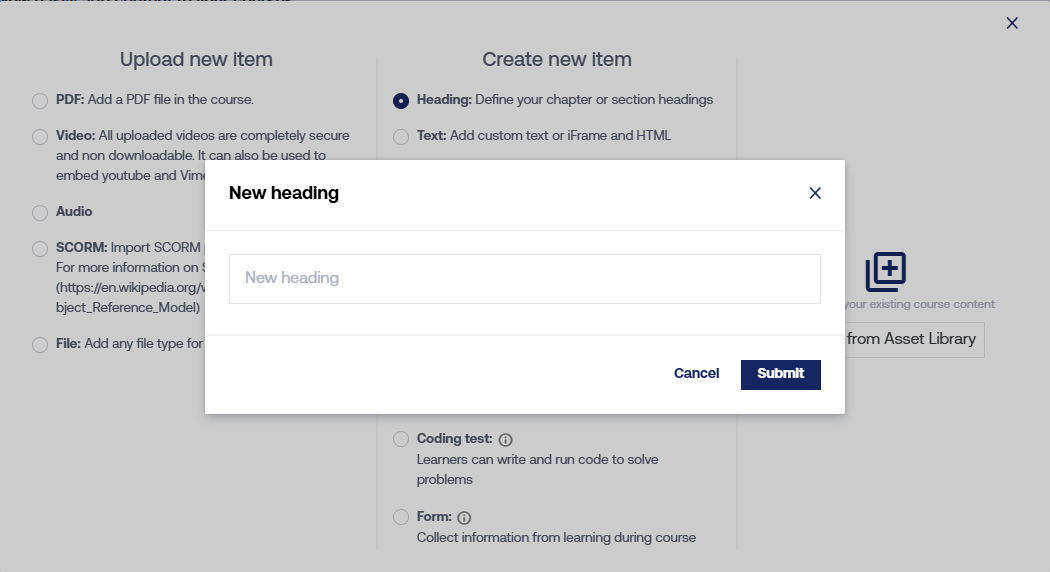This screenshot has width=1050, height=572.
Task: Select the Audio radio option
Action: pyautogui.click(x=40, y=213)
